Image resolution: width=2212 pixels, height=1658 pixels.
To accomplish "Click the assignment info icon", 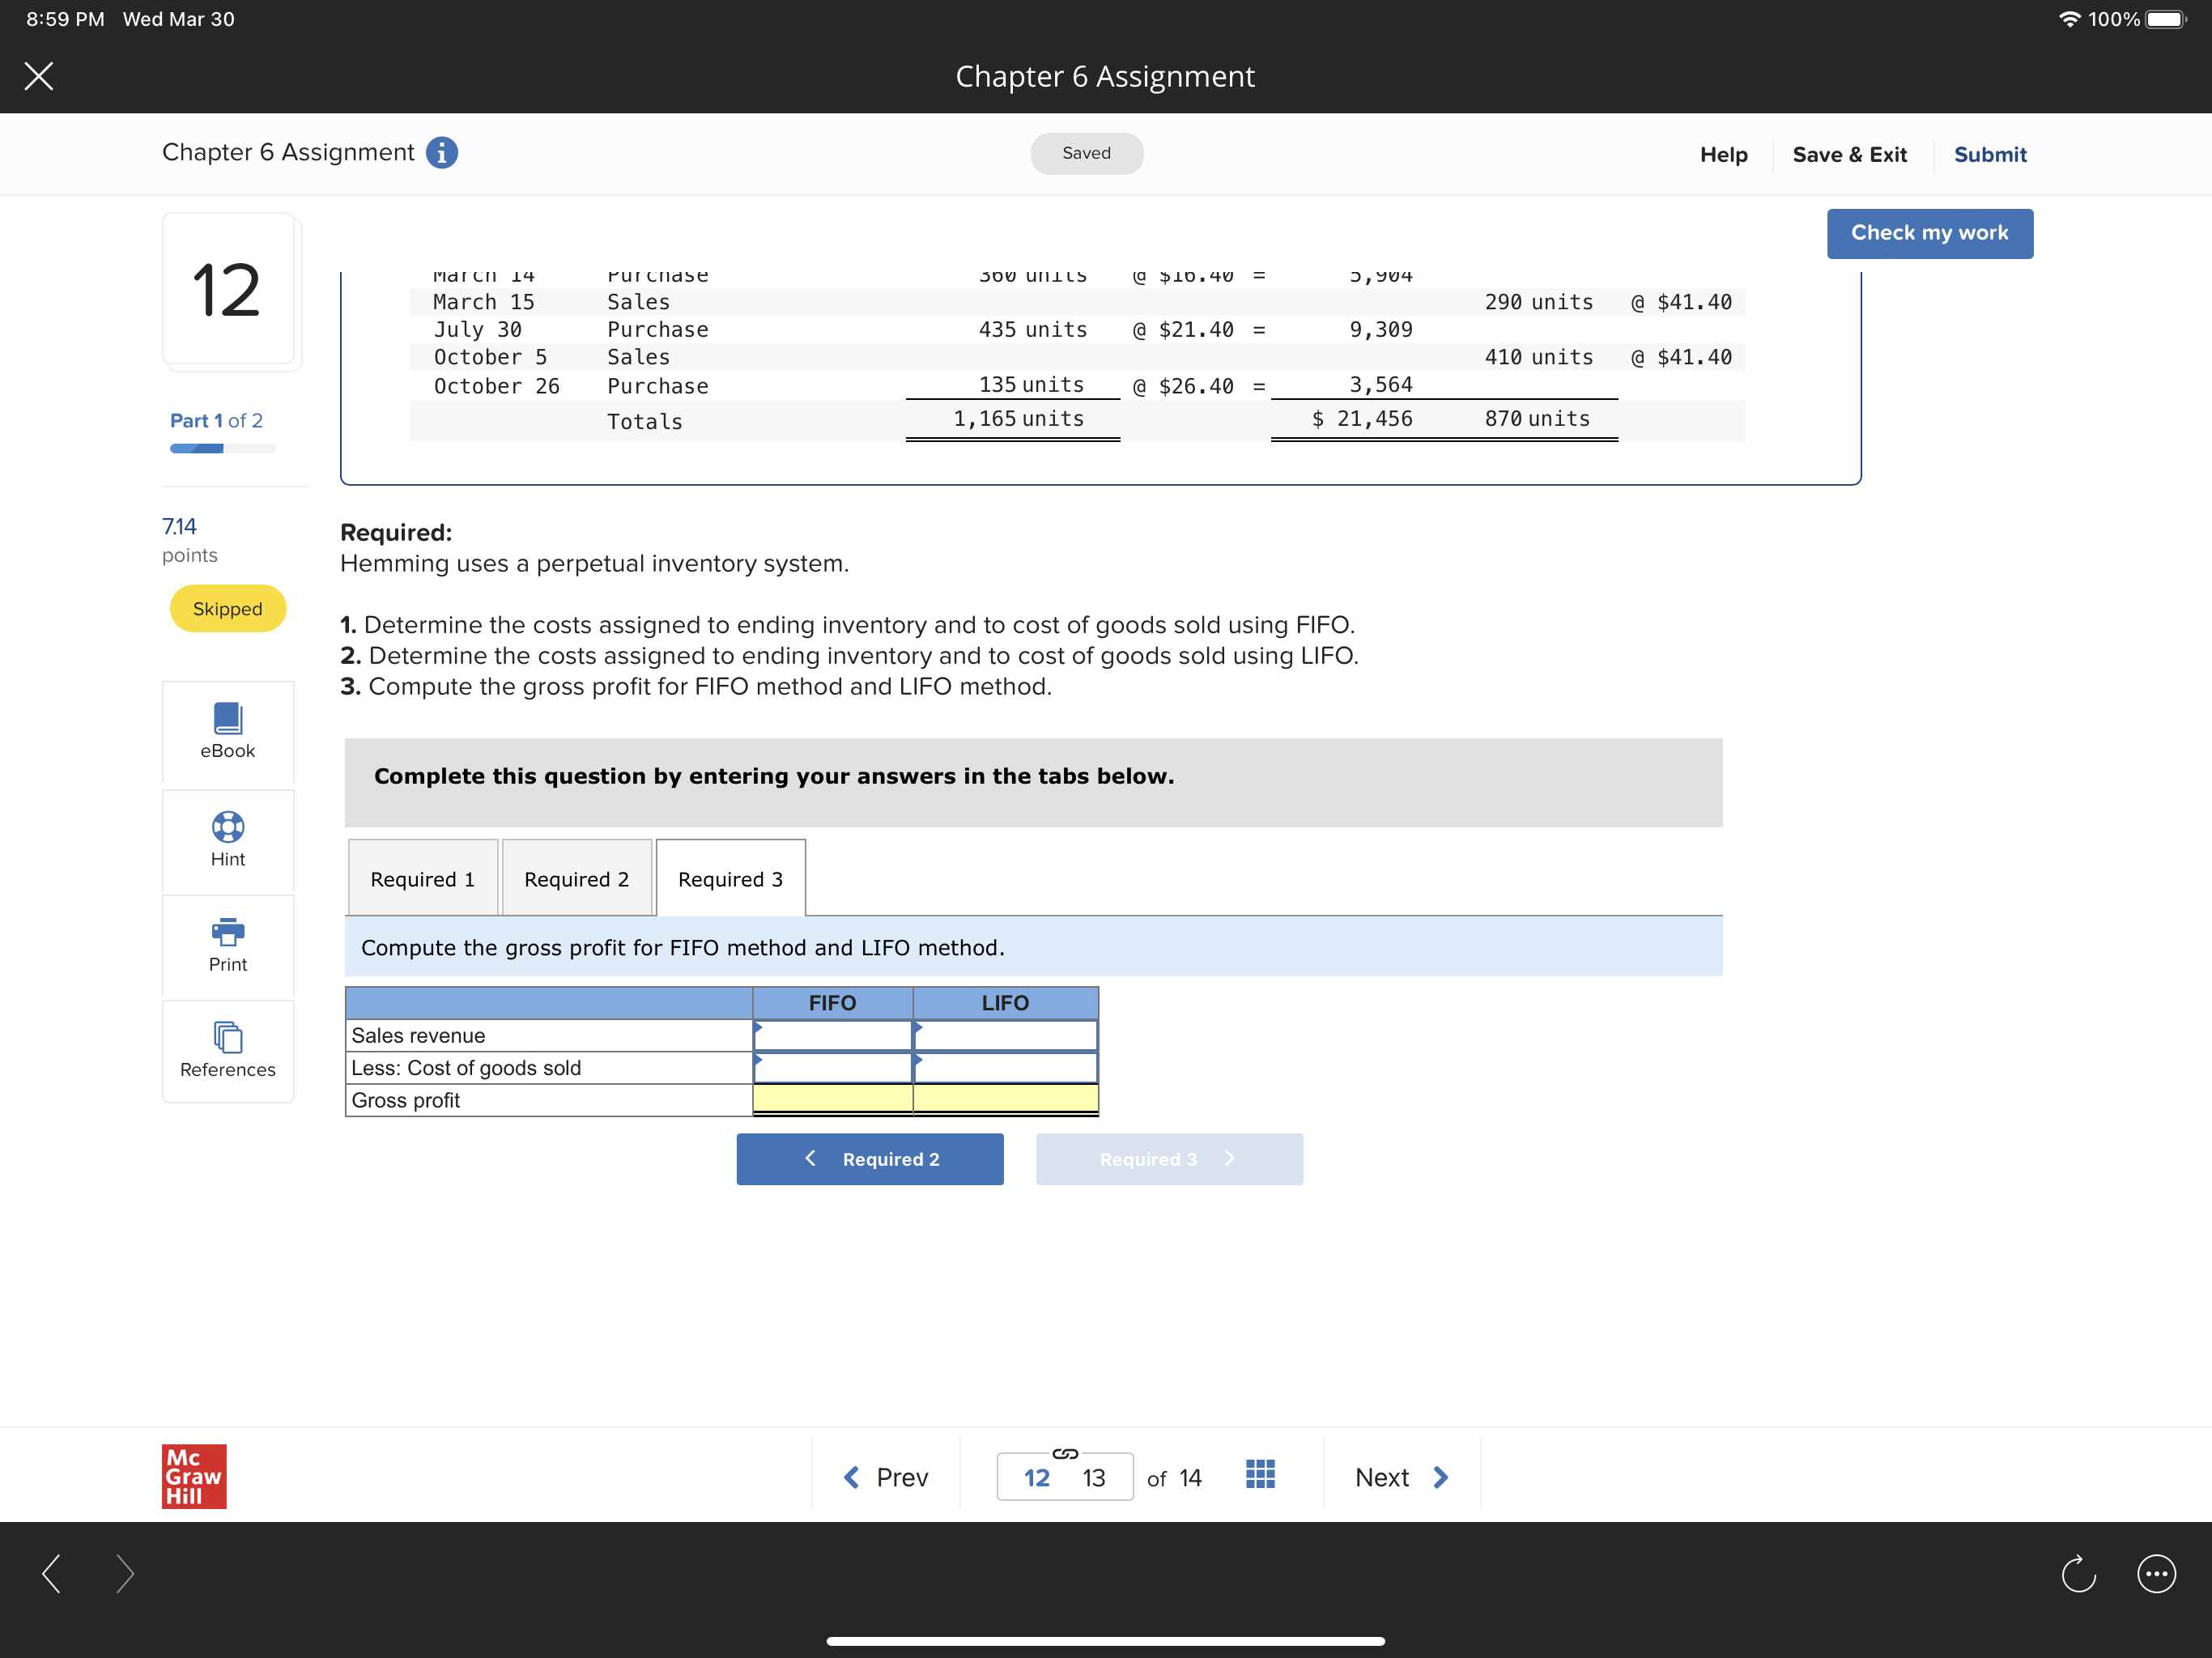I will point(442,152).
